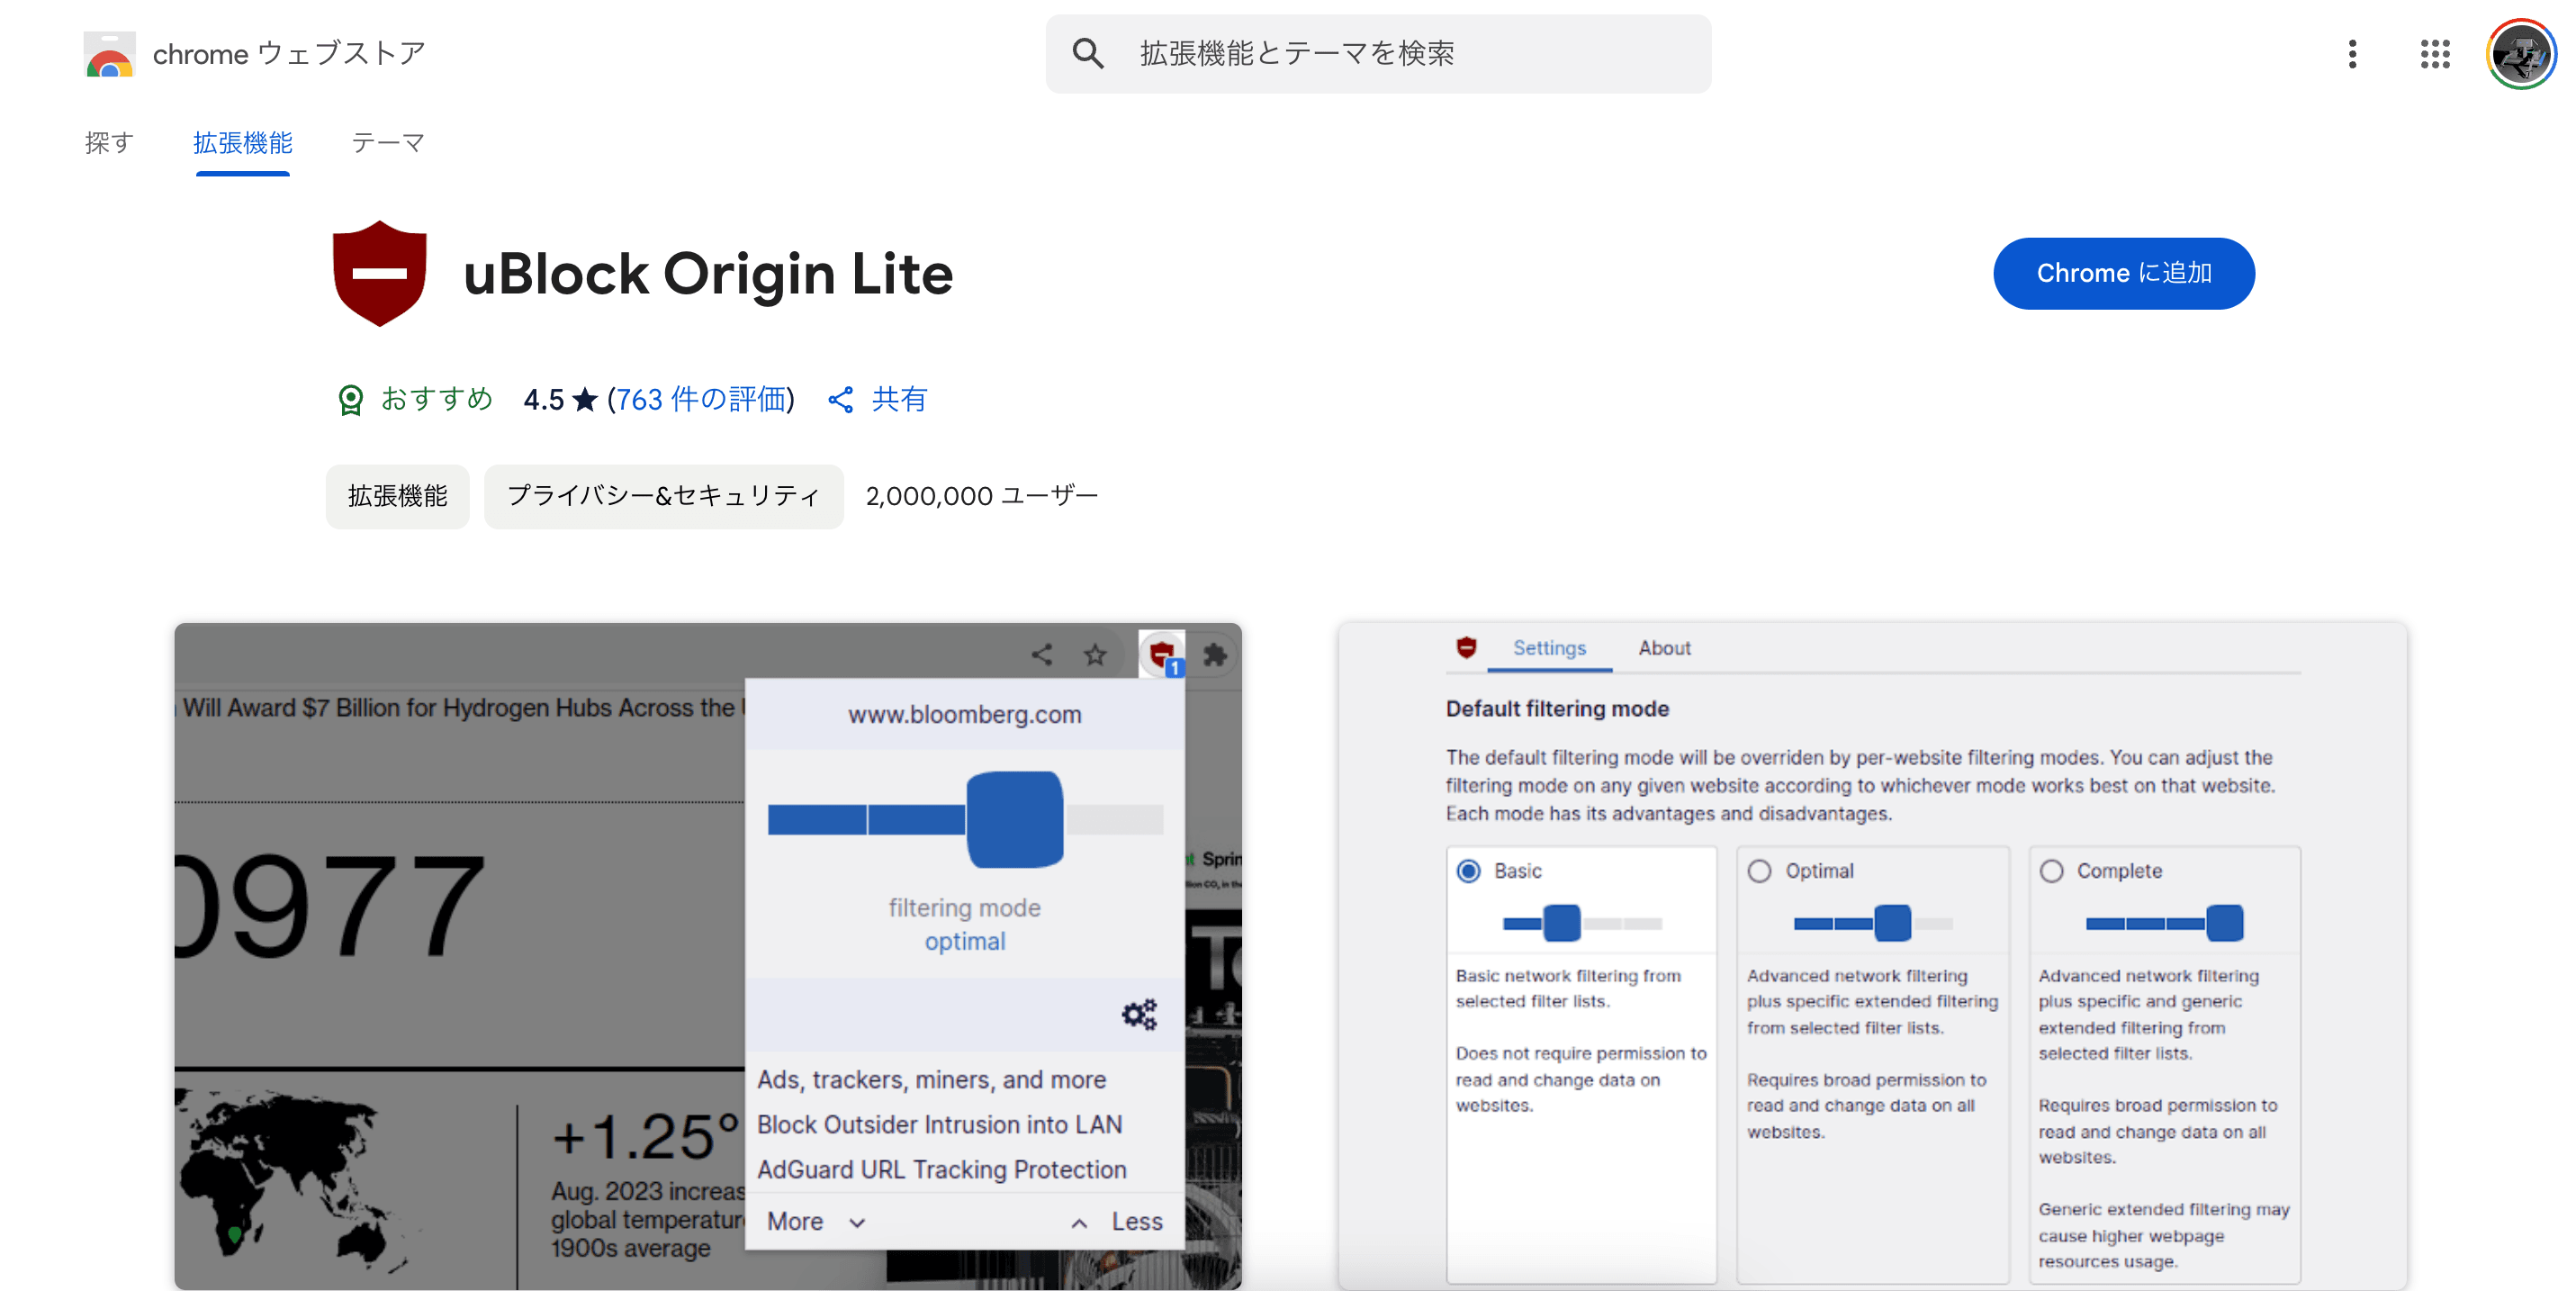Open the first screenshot thumbnail with bloomberg popup
Image resolution: width=2576 pixels, height=1291 pixels.
click(x=708, y=956)
